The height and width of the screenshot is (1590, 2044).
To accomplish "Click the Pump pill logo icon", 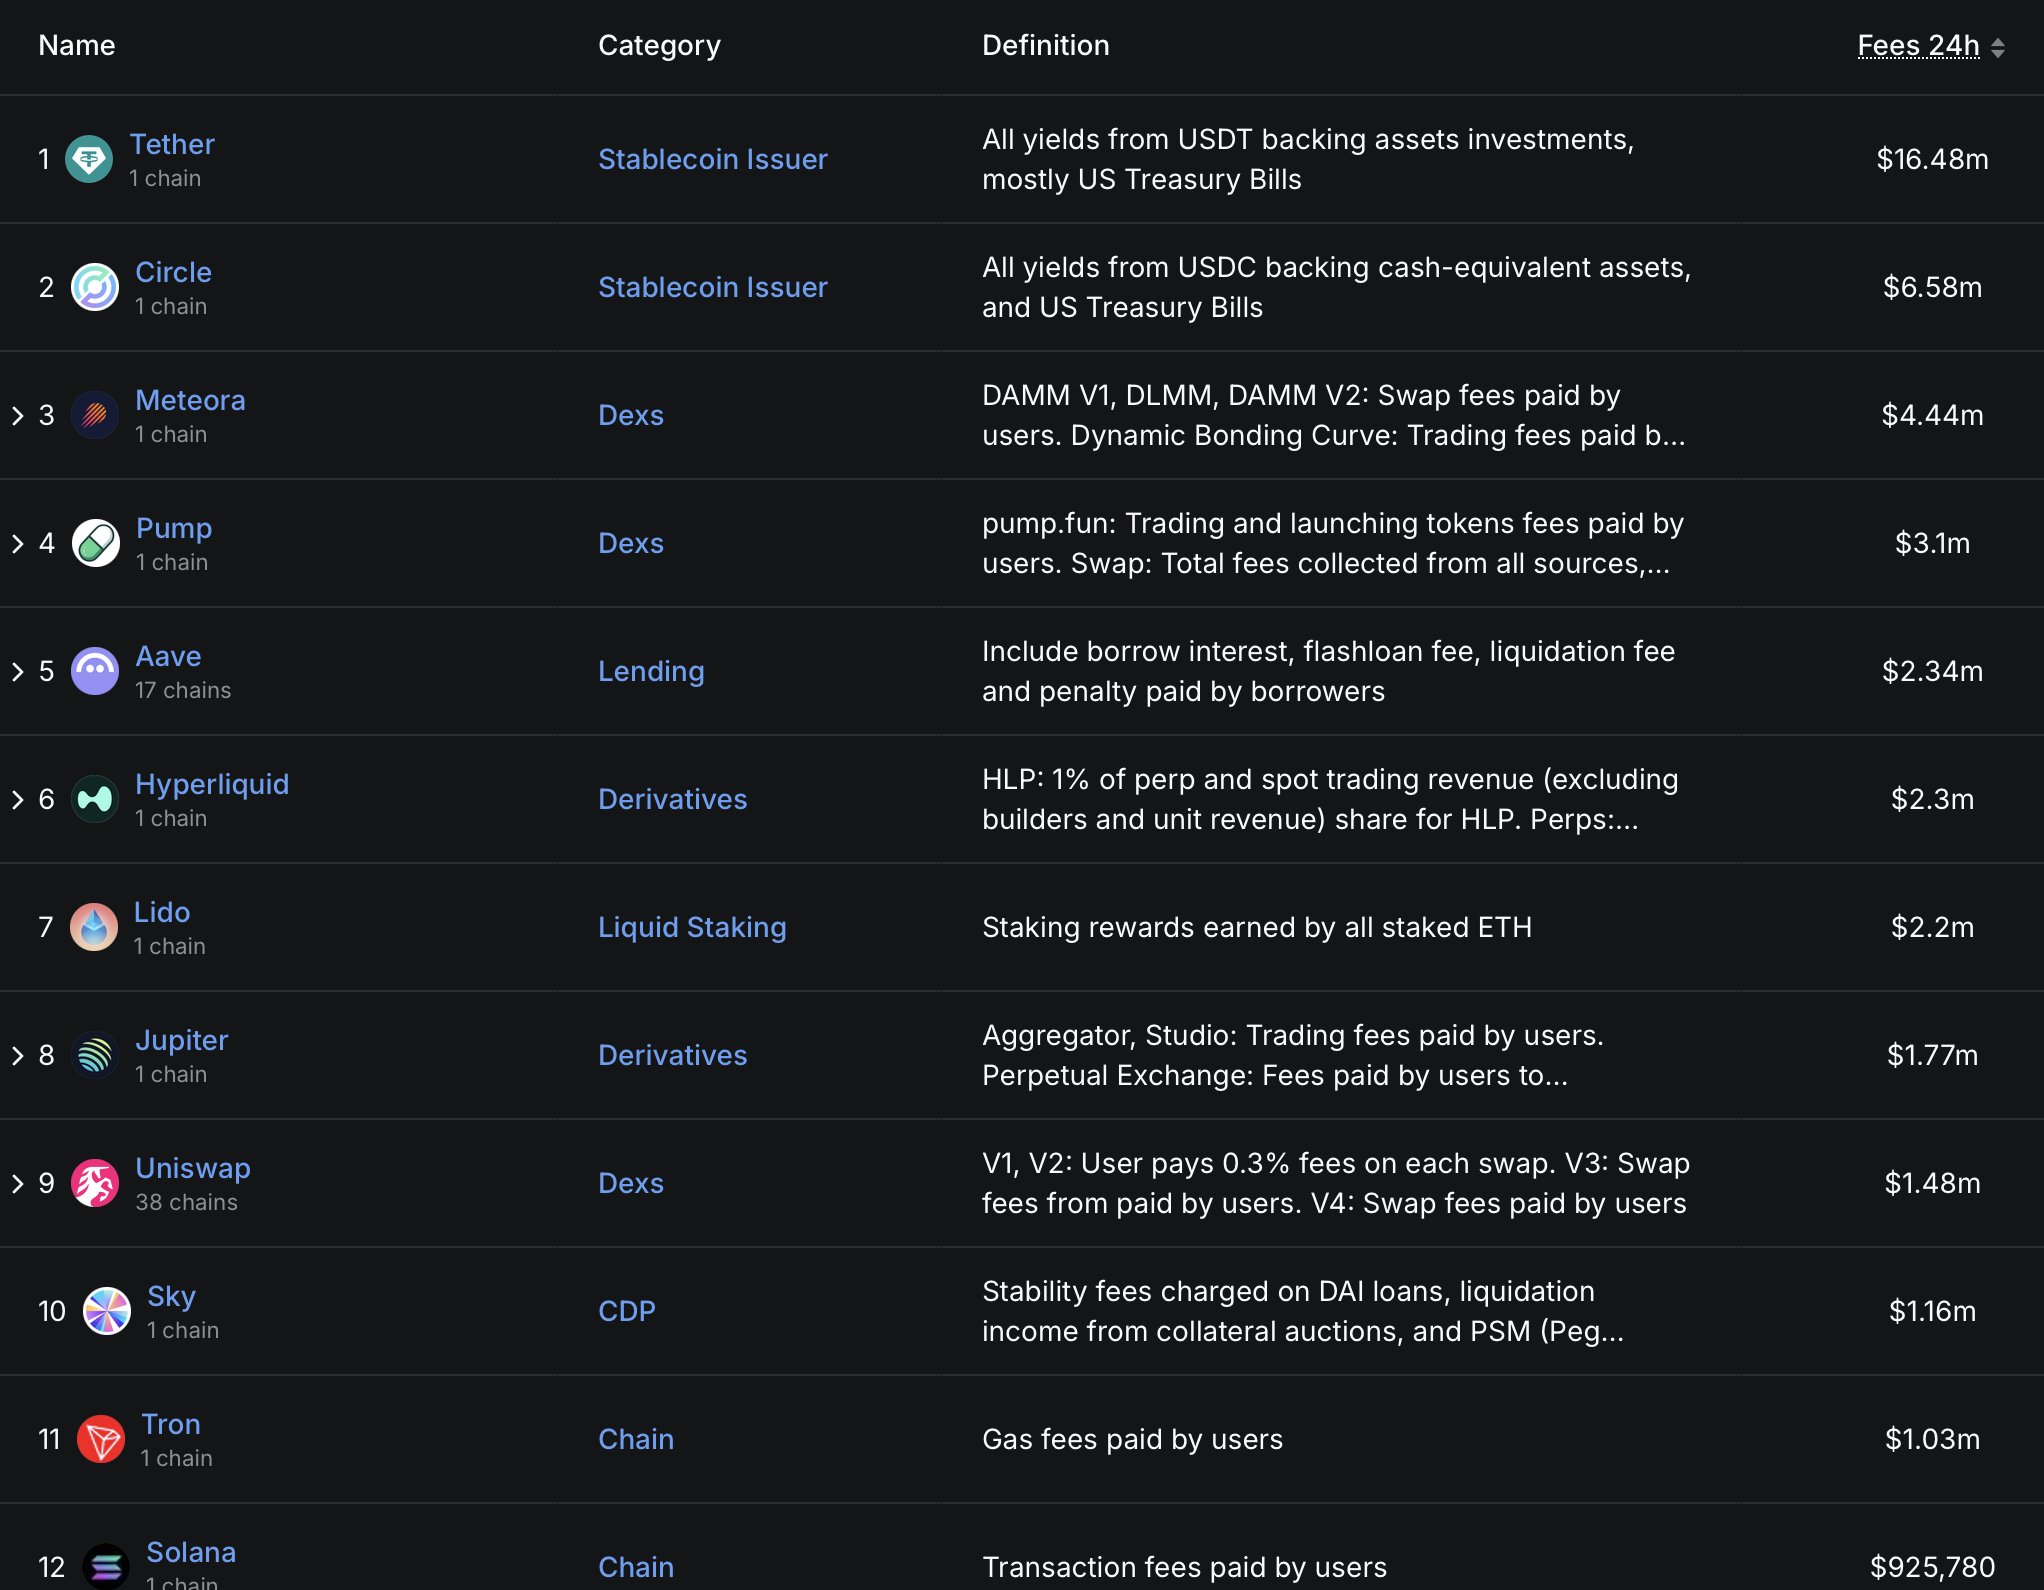I will pyautogui.click(x=96, y=543).
